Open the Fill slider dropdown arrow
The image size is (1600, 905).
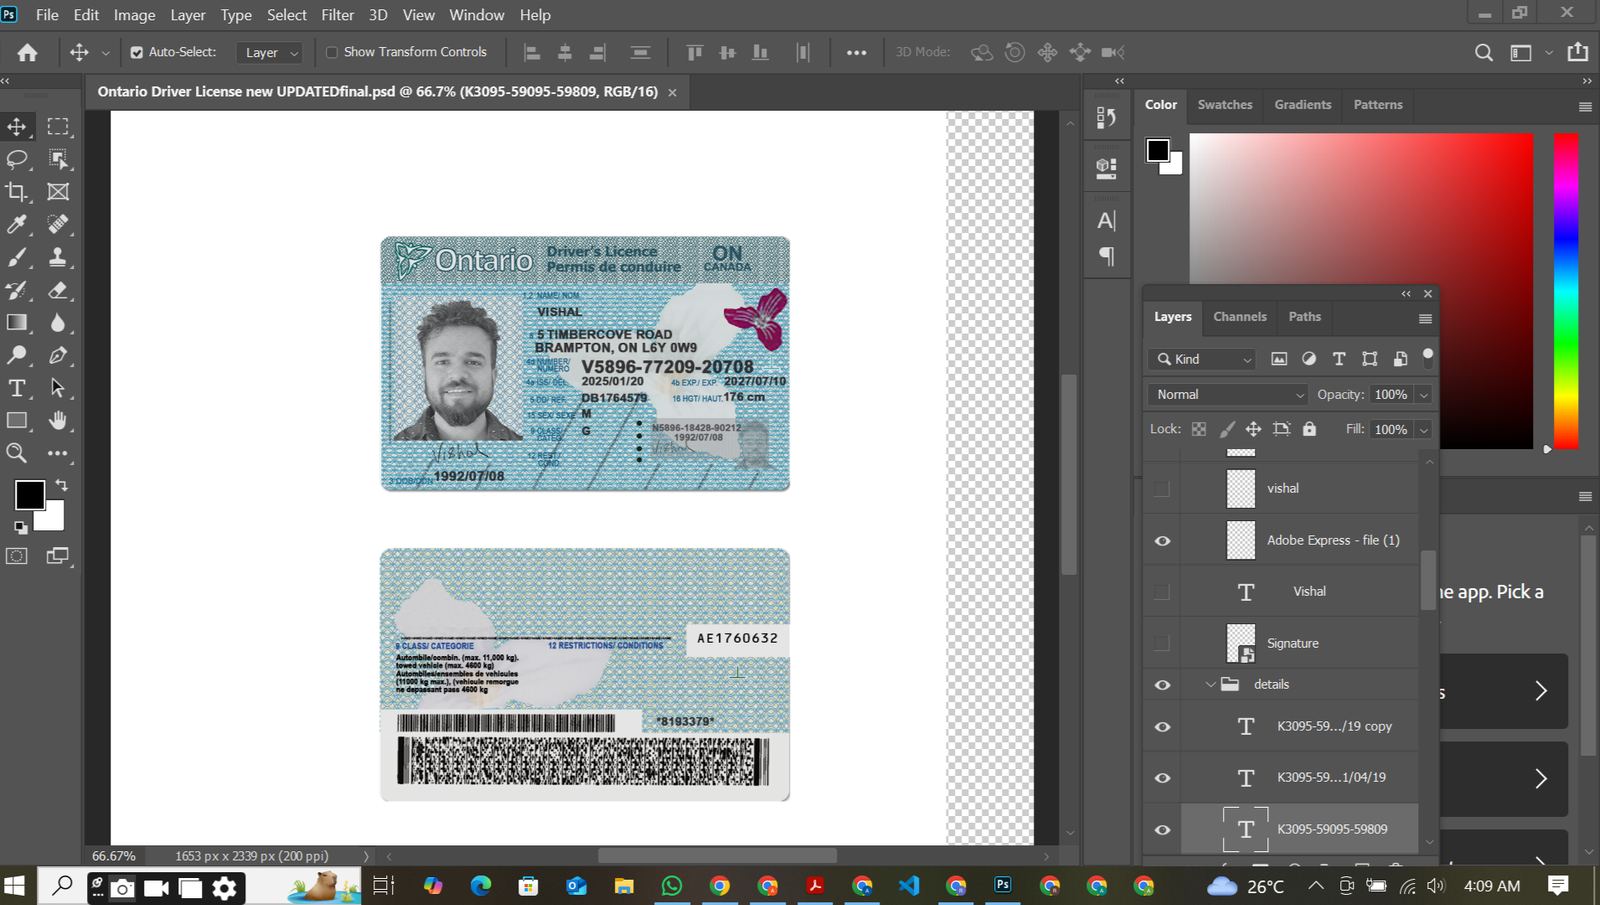pyautogui.click(x=1424, y=430)
